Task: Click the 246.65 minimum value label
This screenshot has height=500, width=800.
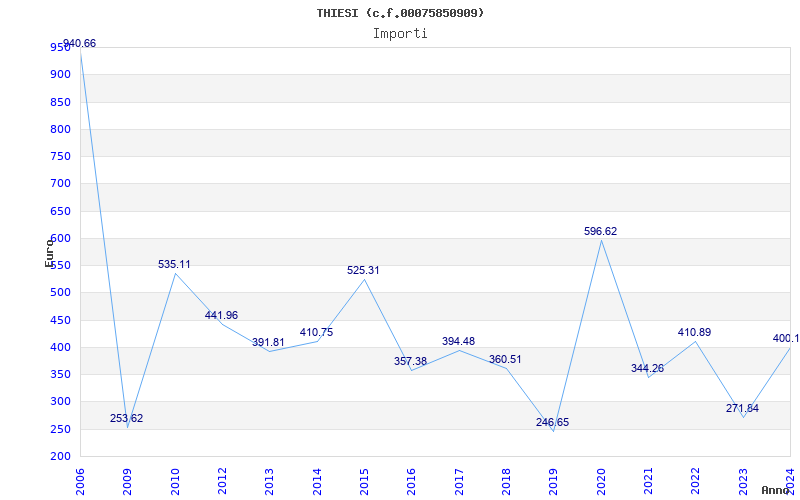Action: (x=553, y=422)
